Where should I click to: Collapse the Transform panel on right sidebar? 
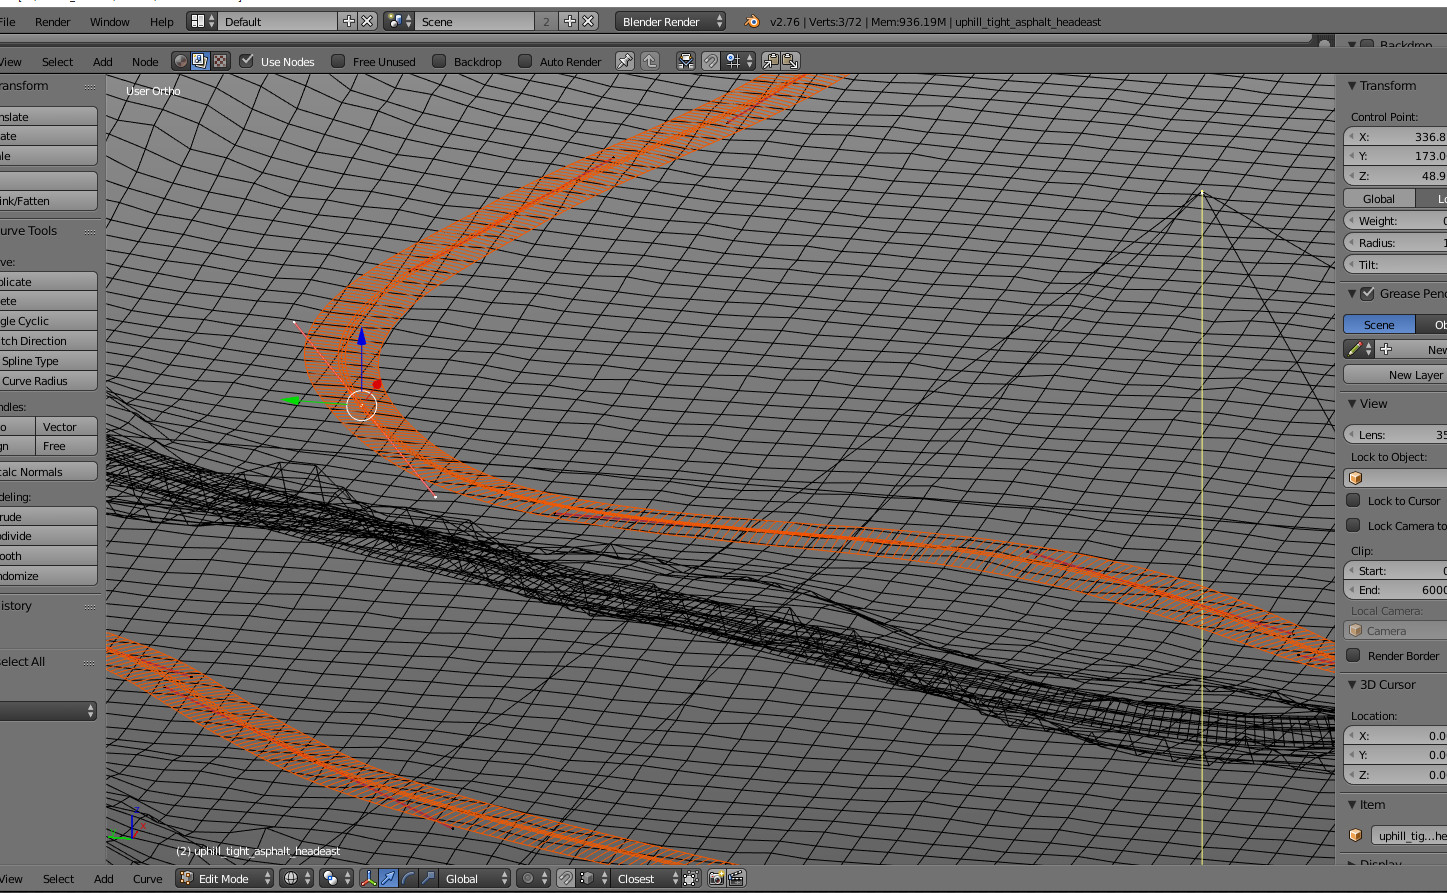[1352, 86]
